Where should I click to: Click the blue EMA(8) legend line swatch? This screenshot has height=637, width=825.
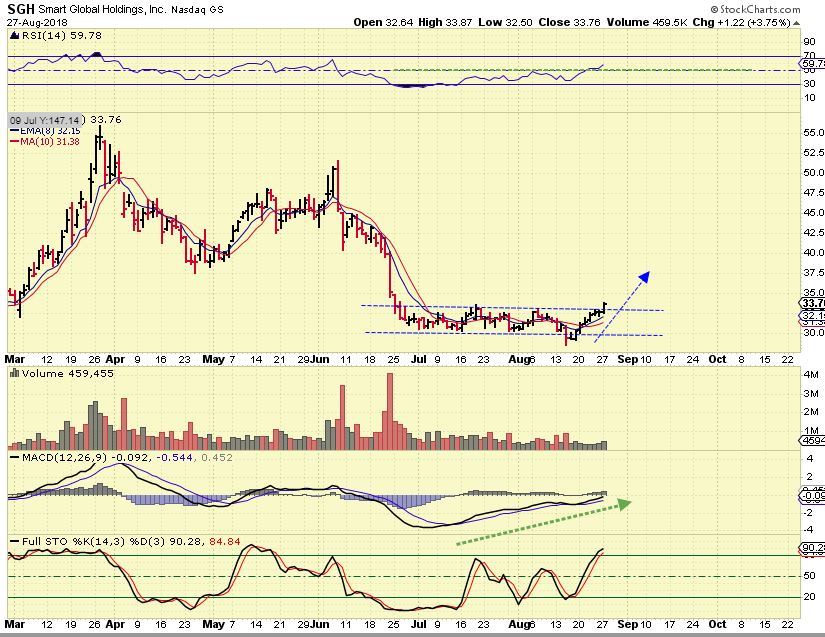(15, 130)
